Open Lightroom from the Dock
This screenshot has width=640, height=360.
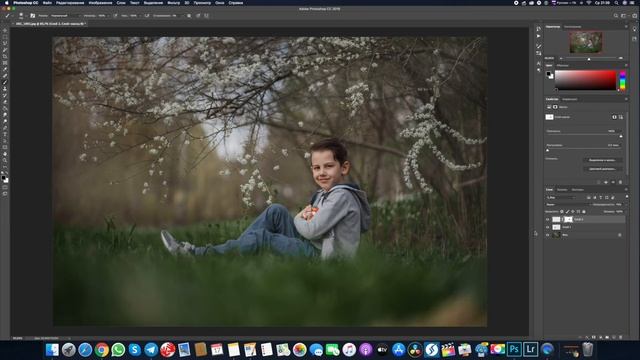click(530, 349)
